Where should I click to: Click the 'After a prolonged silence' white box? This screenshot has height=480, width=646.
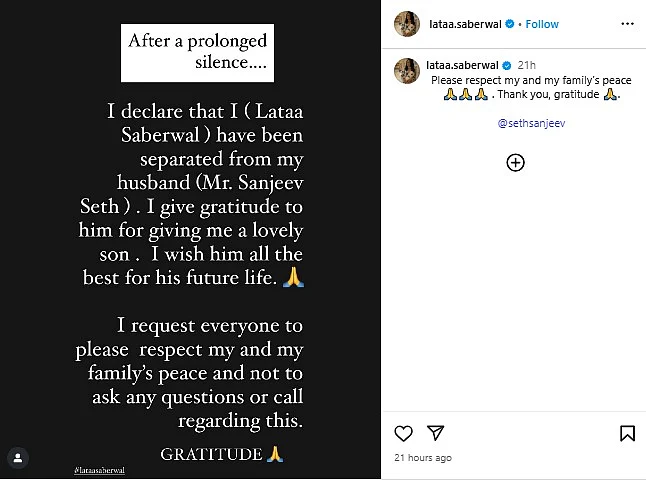[197, 53]
